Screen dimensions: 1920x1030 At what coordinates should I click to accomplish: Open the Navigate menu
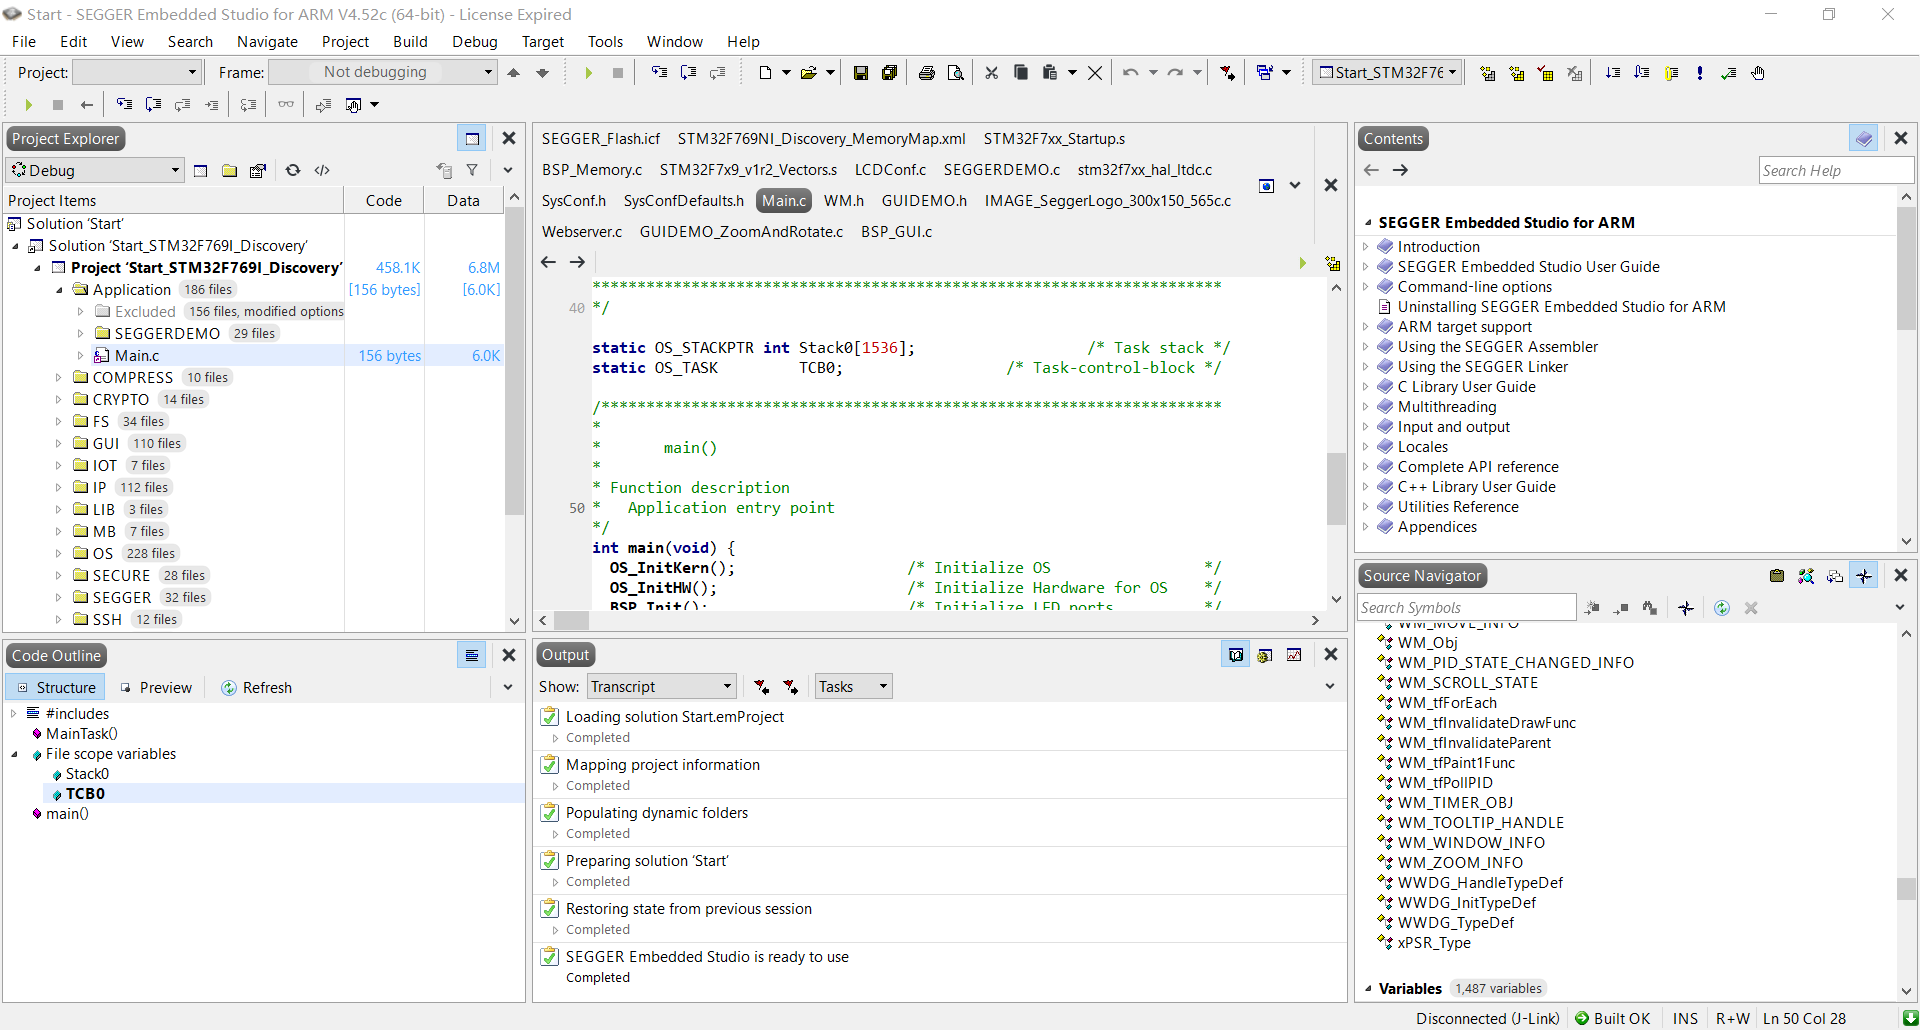click(267, 41)
